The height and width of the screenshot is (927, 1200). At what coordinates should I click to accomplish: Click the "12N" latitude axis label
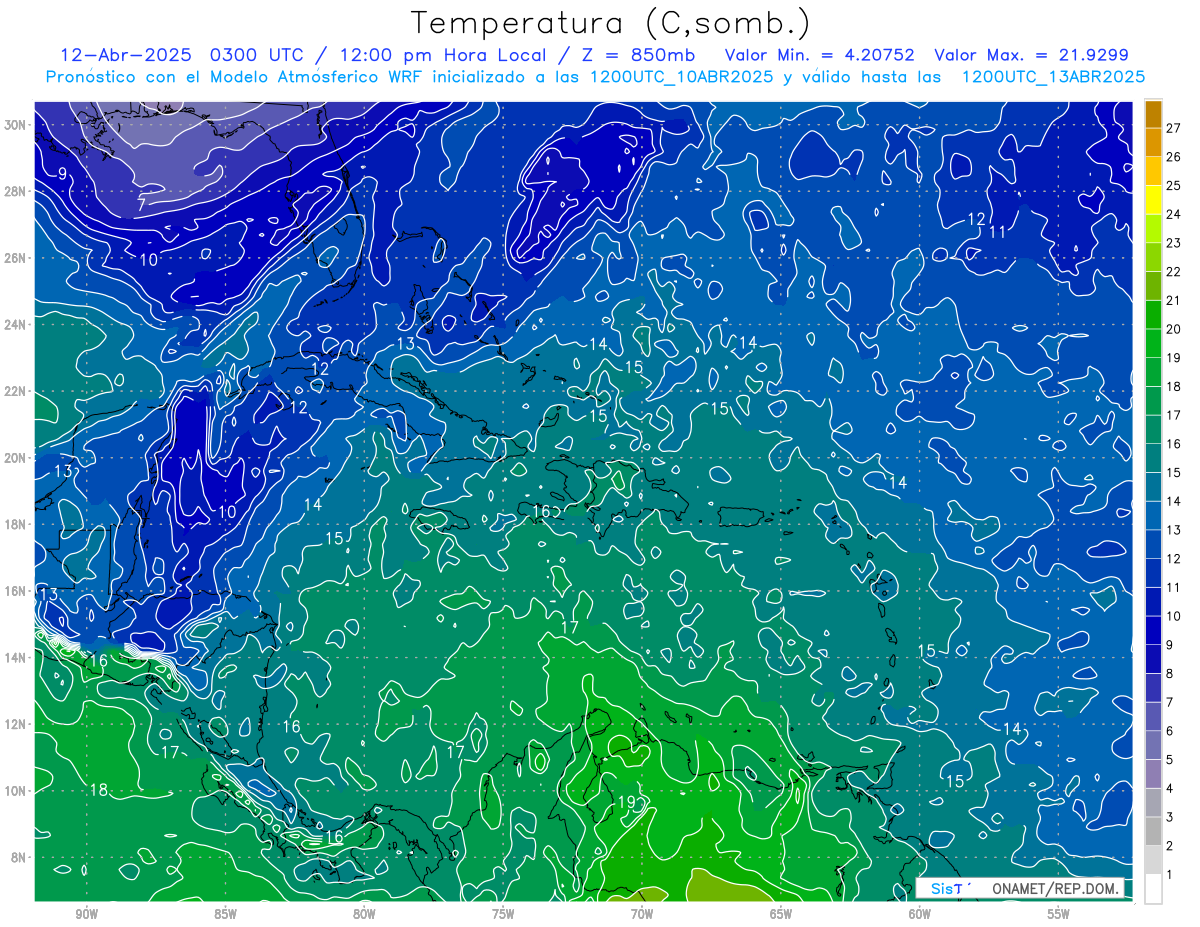coord(15,724)
